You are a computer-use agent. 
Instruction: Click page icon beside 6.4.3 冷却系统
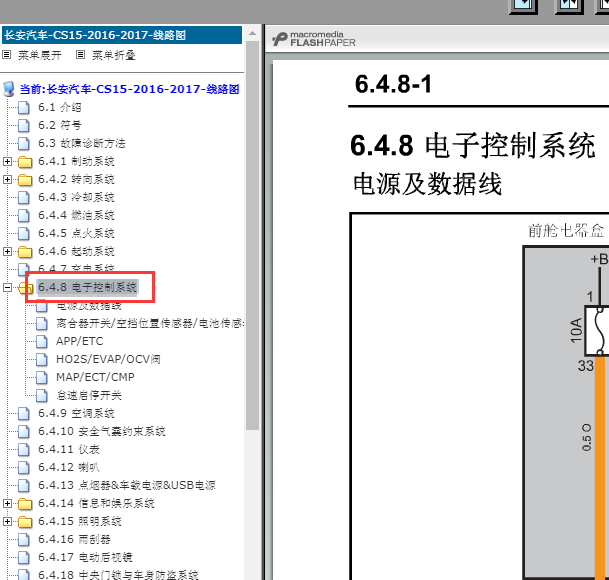(x=24, y=197)
